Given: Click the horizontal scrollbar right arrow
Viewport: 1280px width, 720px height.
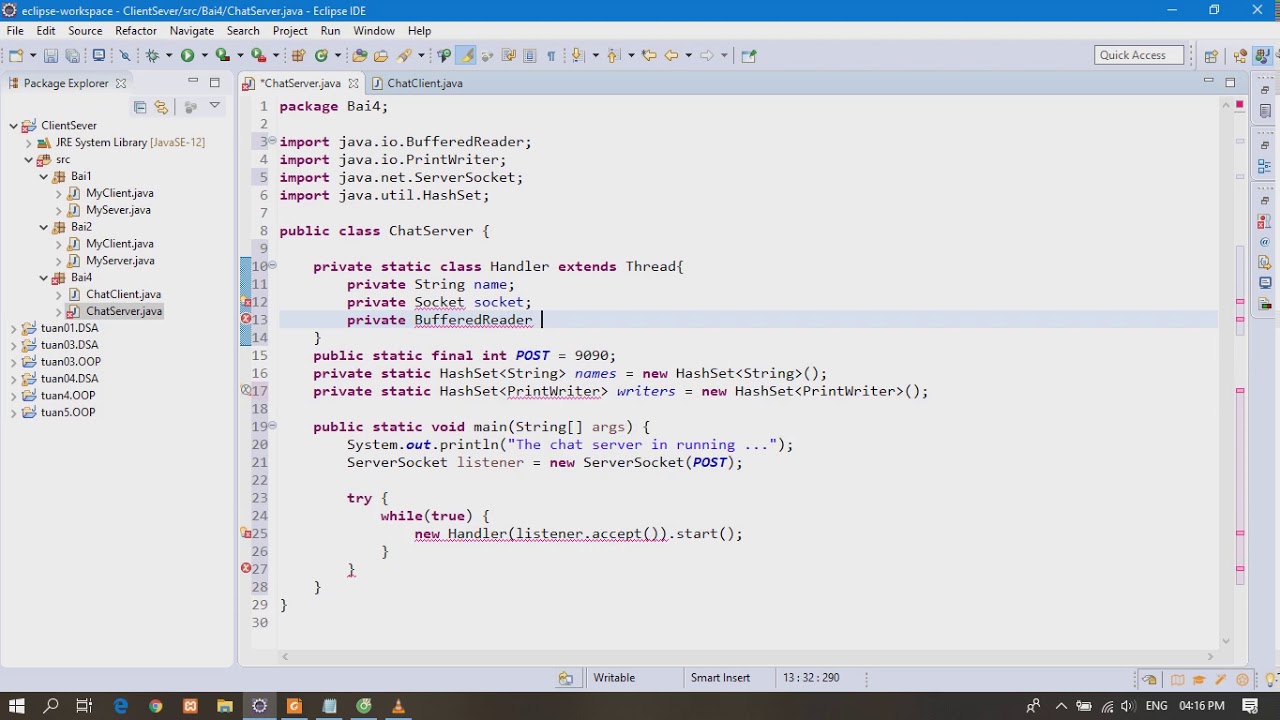Looking at the screenshot, I should 1210,657.
